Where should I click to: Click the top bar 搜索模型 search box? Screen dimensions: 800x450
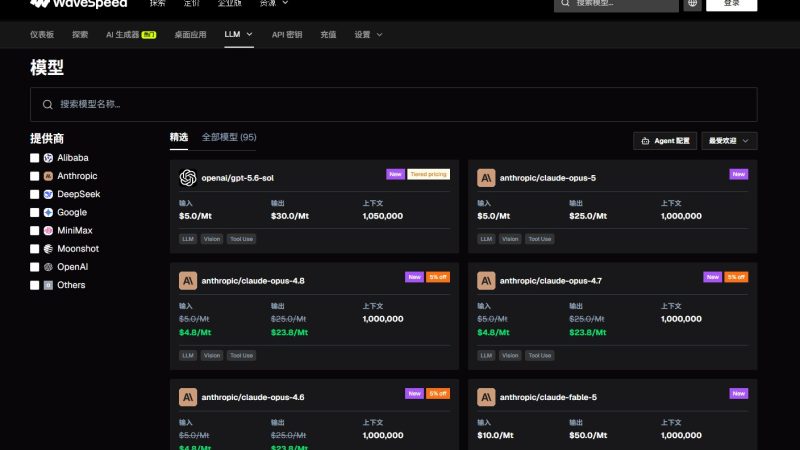click(616, 4)
